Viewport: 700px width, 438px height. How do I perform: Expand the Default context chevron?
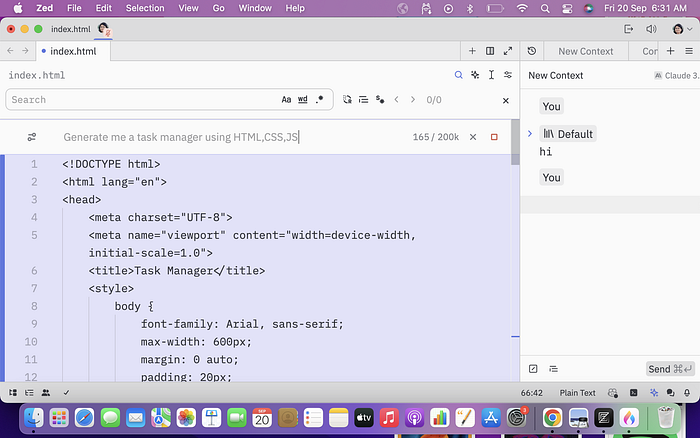coord(530,133)
